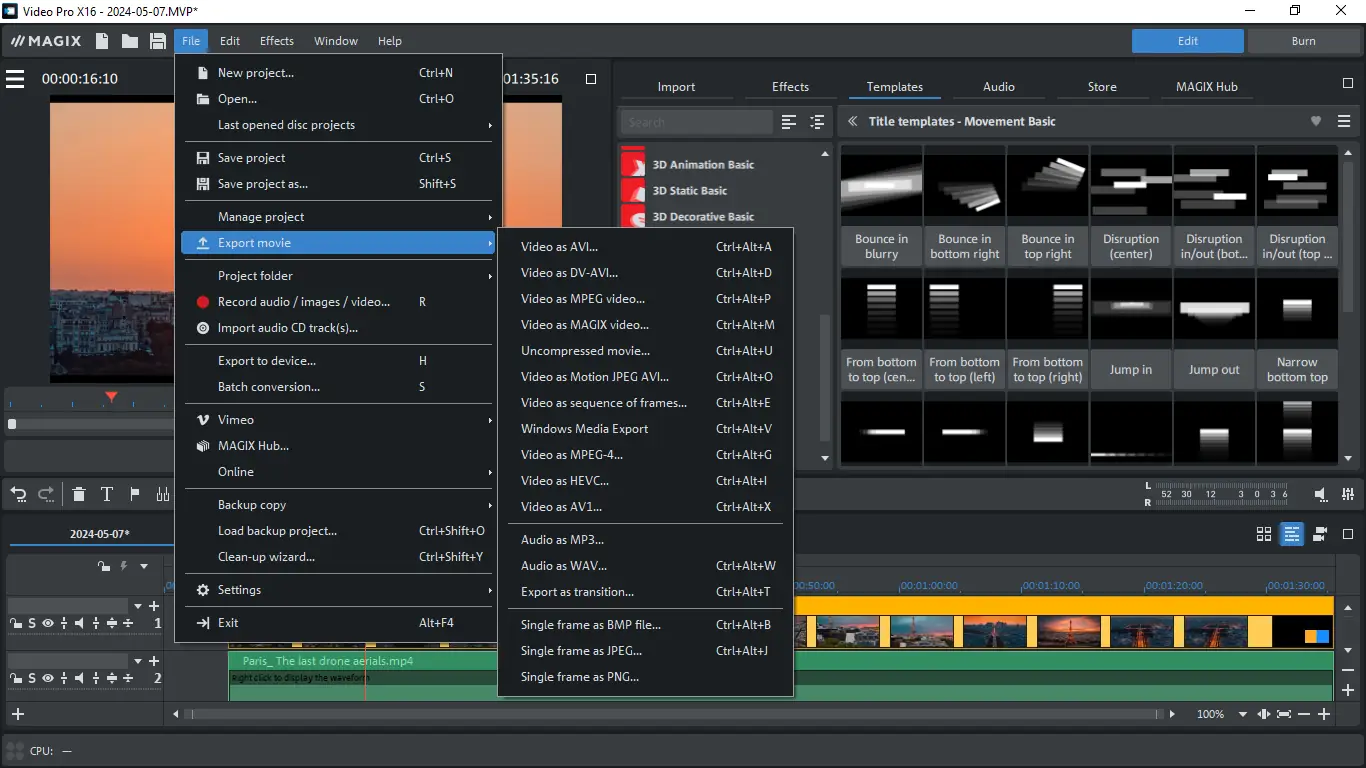Click the preview playback position slider
Screen dimensions: 1366x768
pos(12,424)
